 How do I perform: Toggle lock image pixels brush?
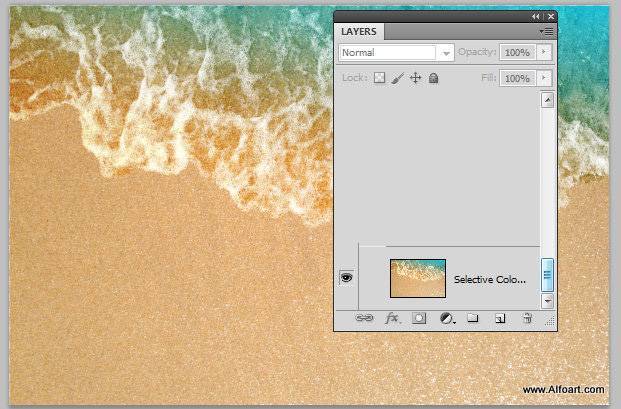point(397,78)
